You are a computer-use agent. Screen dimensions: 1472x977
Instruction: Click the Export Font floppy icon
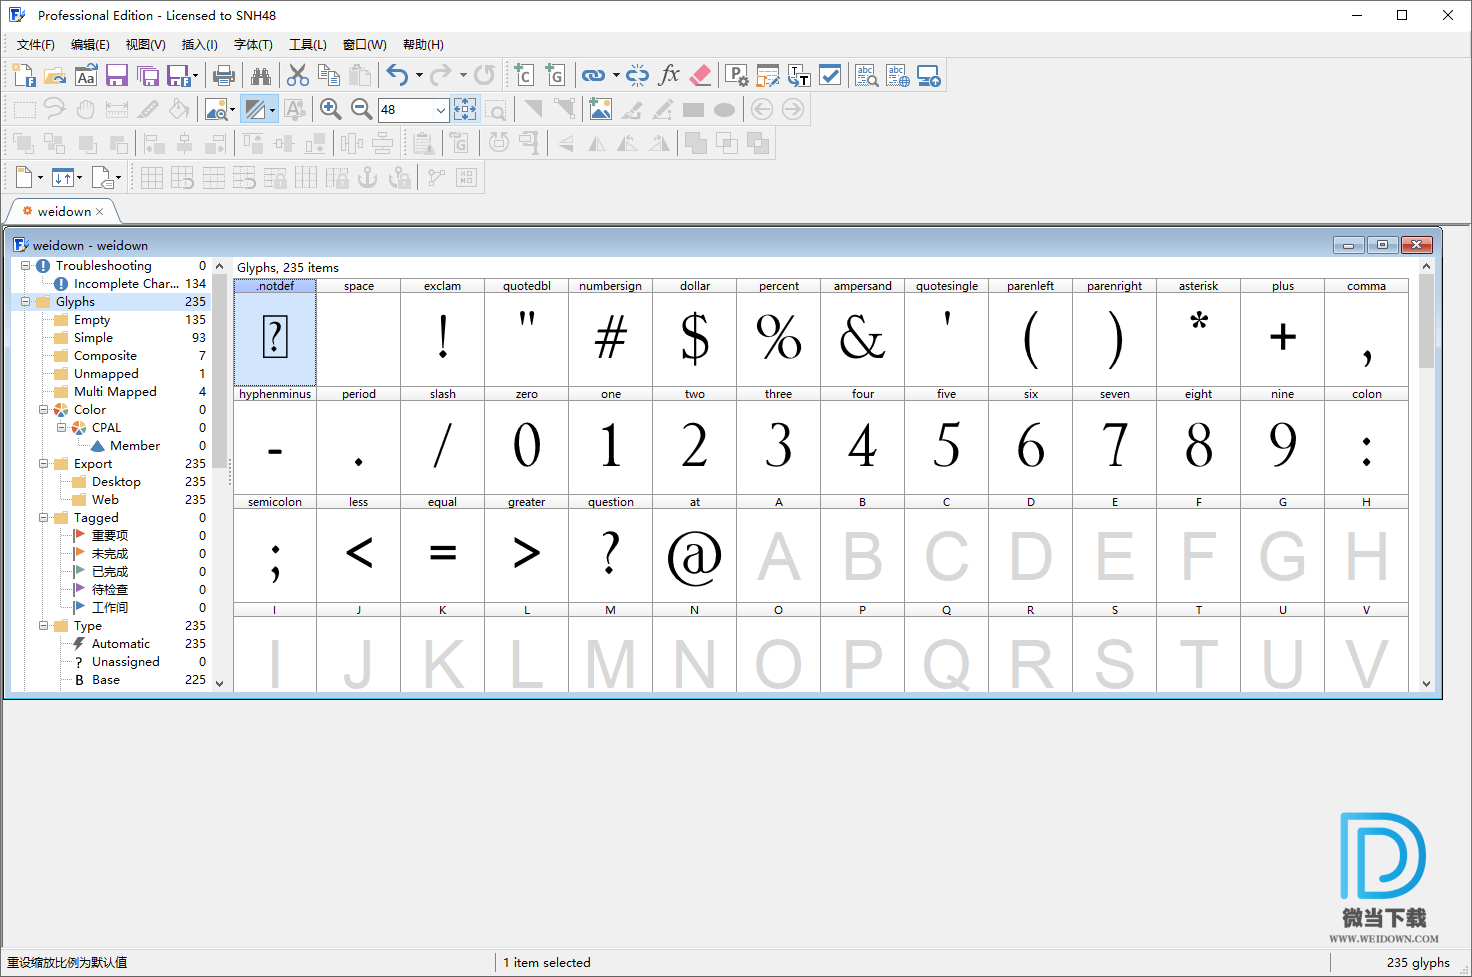pyautogui.click(x=178, y=75)
